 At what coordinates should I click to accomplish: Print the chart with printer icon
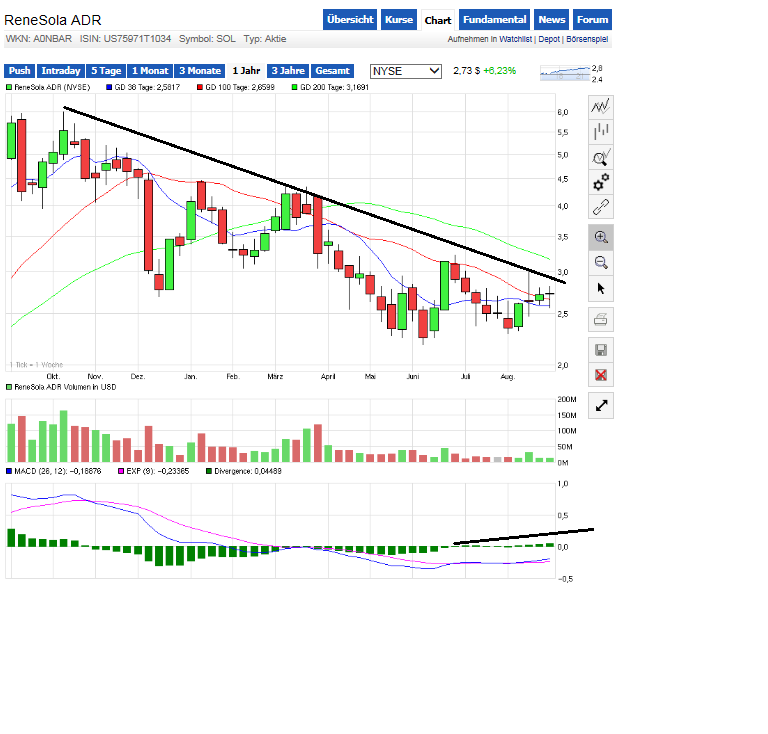pos(601,319)
